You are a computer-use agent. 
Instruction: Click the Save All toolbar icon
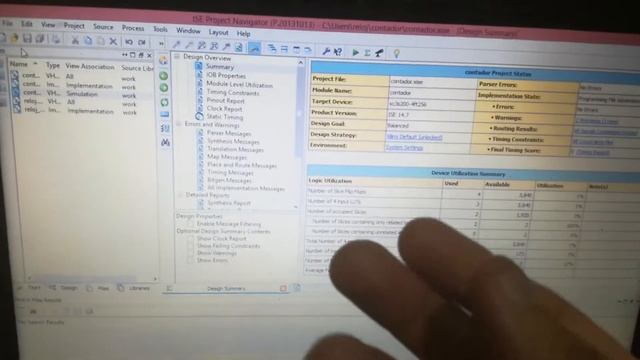[x=40, y=39]
